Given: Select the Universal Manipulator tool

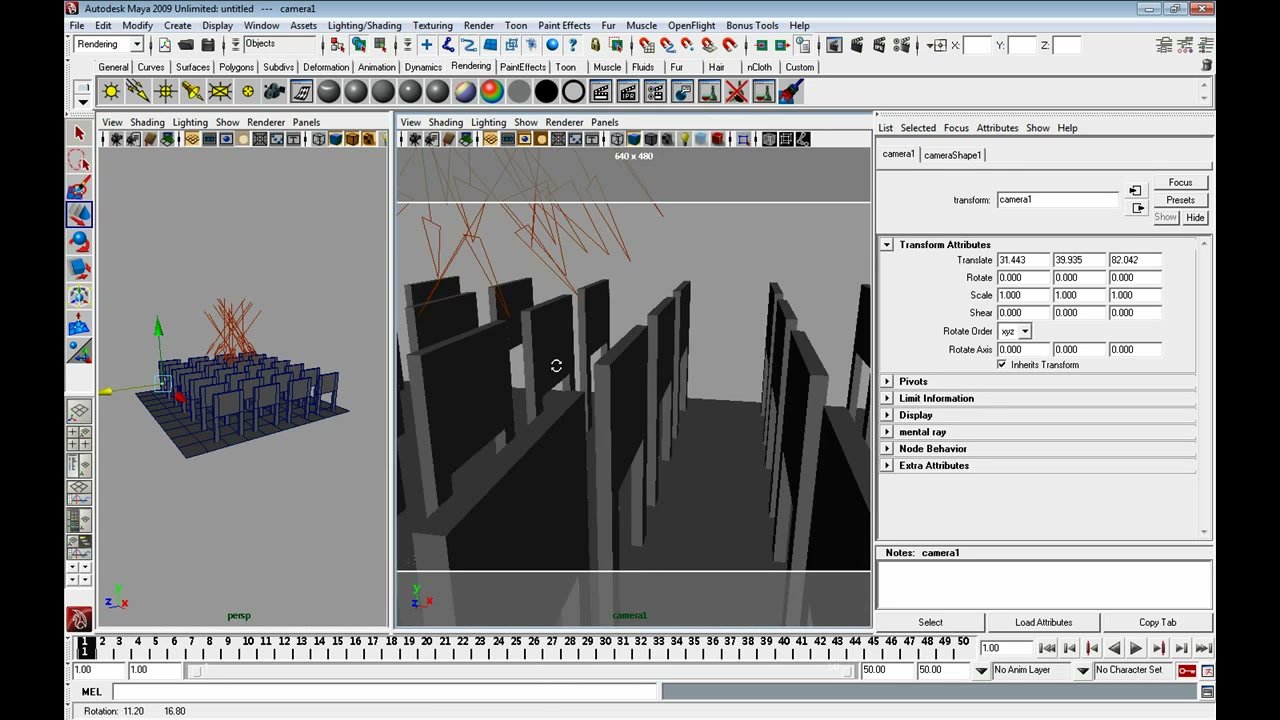Looking at the screenshot, I should pyautogui.click(x=79, y=296).
